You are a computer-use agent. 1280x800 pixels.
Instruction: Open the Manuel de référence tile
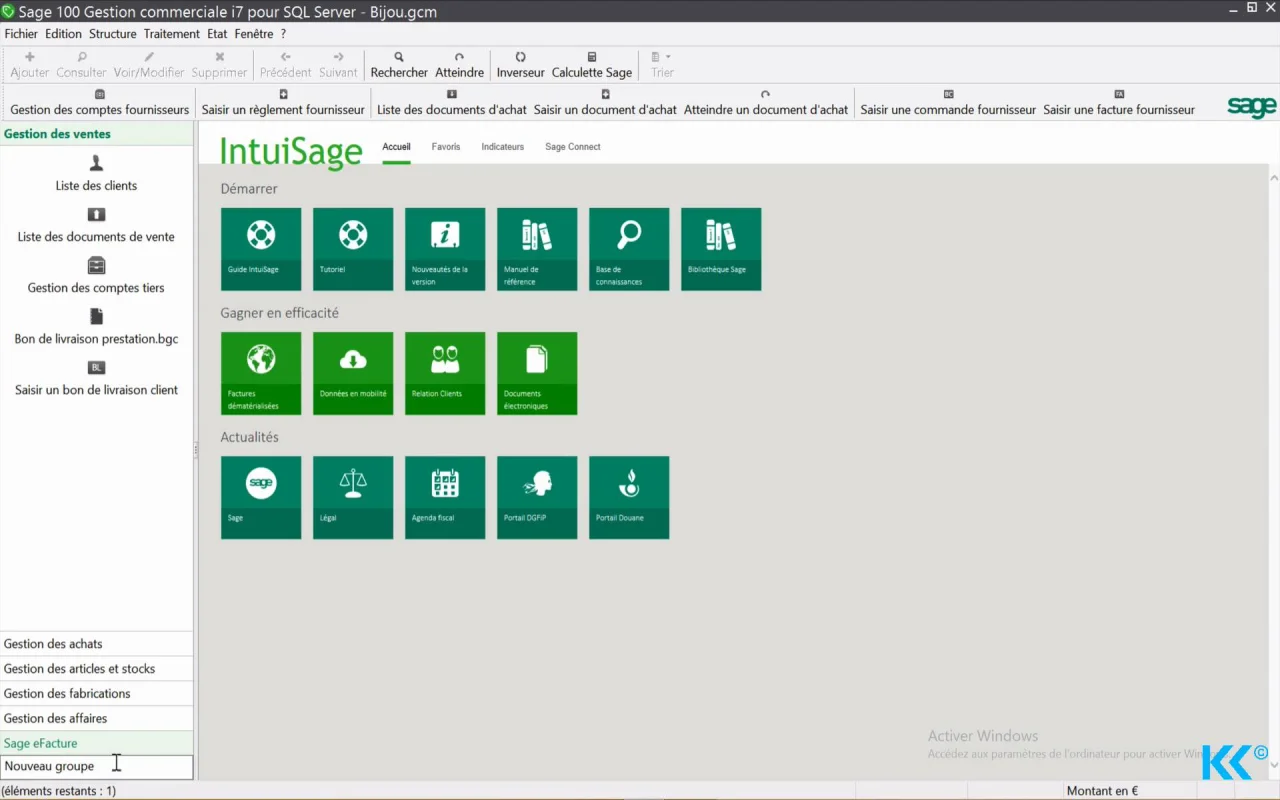pos(537,249)
